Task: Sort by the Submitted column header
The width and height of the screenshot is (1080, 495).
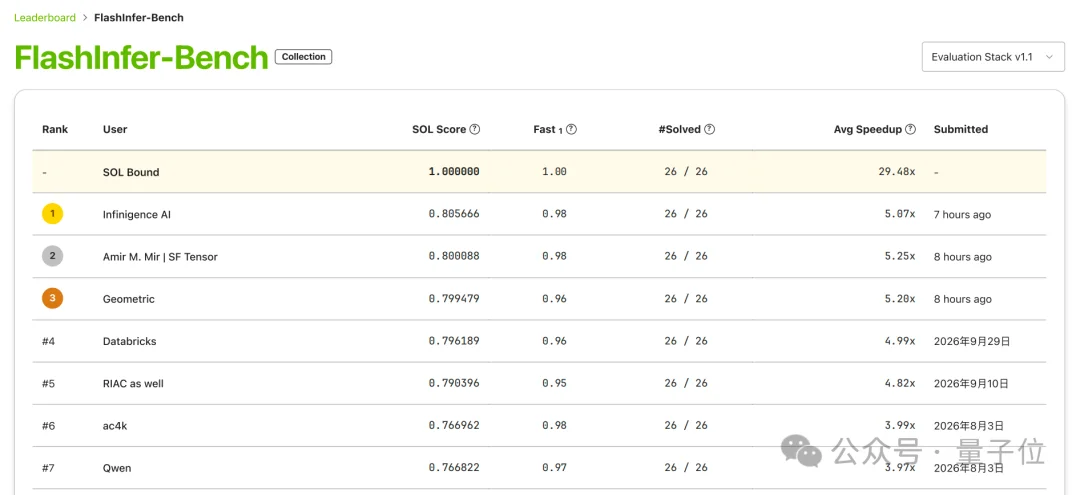Action: [961, 129]
